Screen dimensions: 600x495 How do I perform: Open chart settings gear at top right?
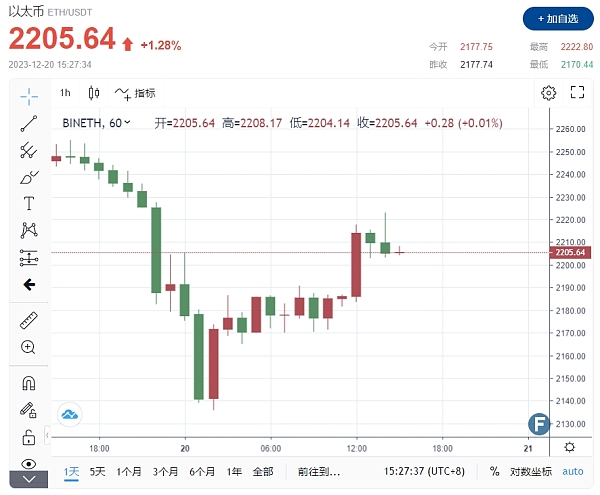coord(548,93)
